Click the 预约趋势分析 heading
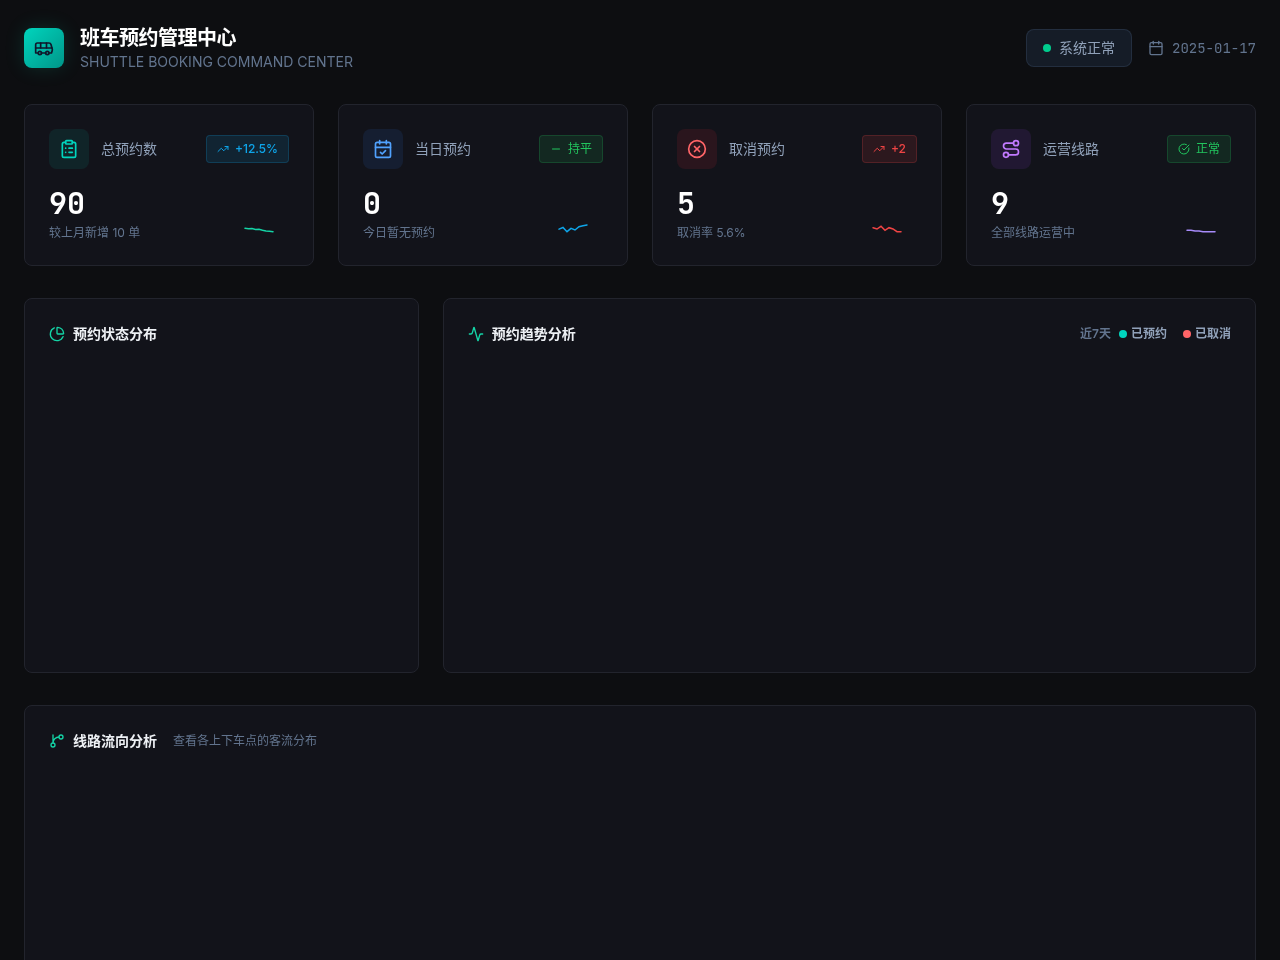The image size is (1280, 960). tap(534, 334)
